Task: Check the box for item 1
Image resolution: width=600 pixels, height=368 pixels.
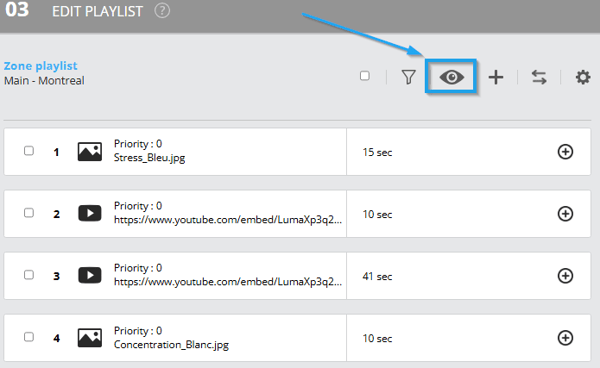Action: [x=29, y=151]
